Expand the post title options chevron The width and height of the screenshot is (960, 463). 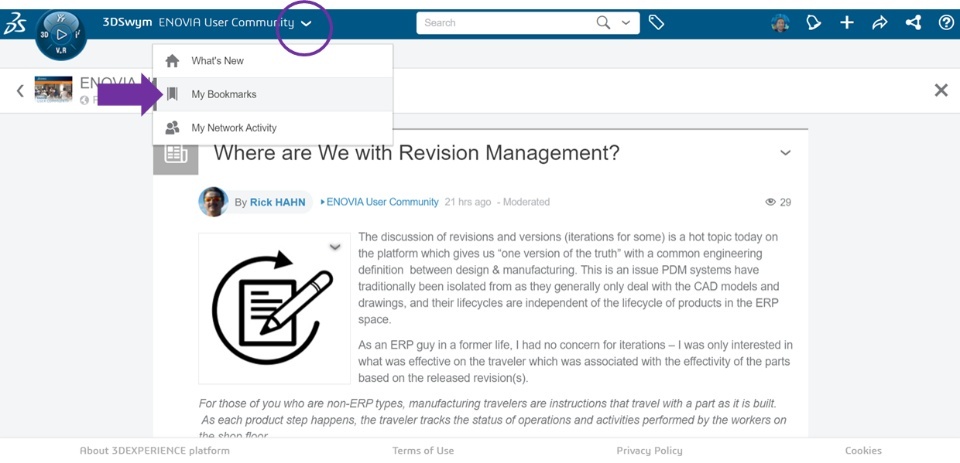pos(786,153)
